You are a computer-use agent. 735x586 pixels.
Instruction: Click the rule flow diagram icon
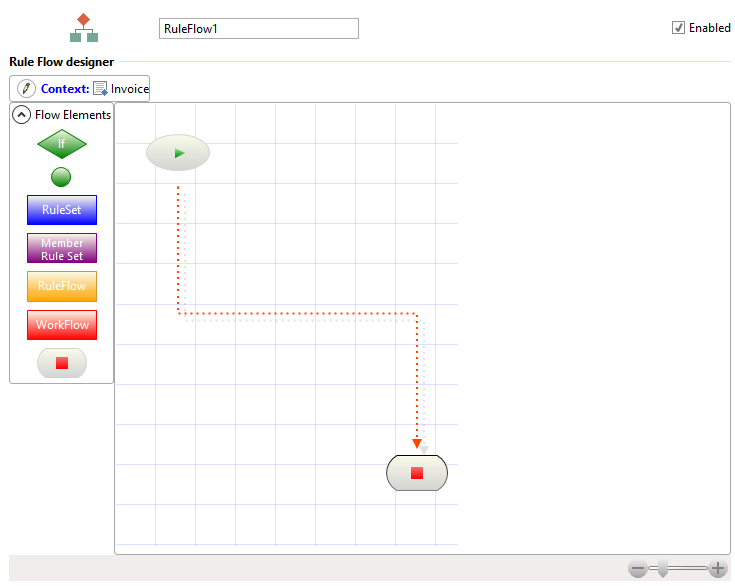84,28
